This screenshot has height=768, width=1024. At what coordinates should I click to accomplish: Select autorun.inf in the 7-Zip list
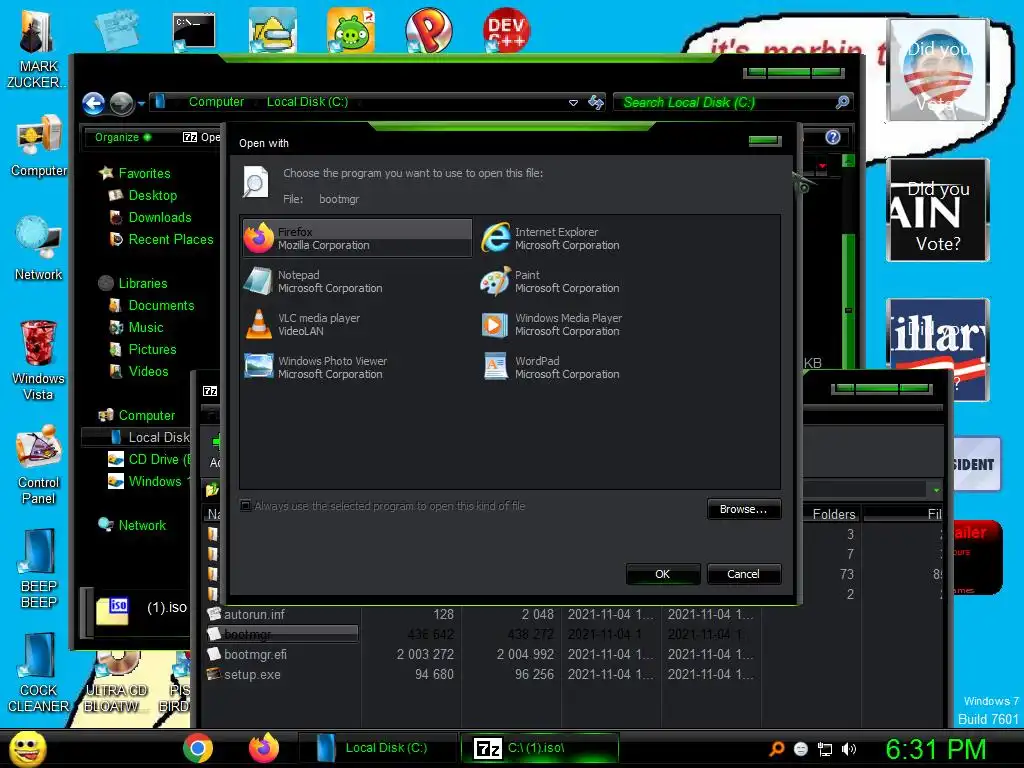pos(254,615)
